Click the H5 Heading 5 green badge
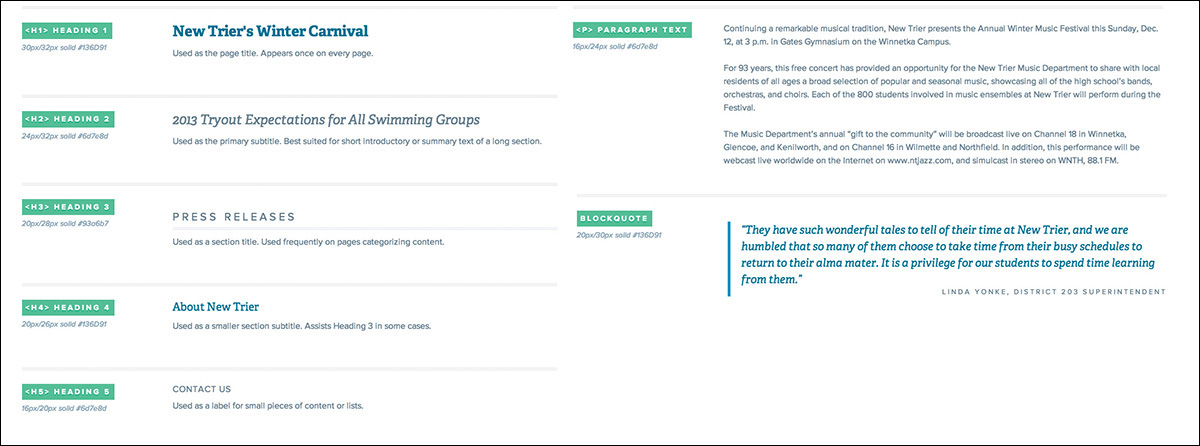Viewport: 1200px width, 446px height. 67,391
